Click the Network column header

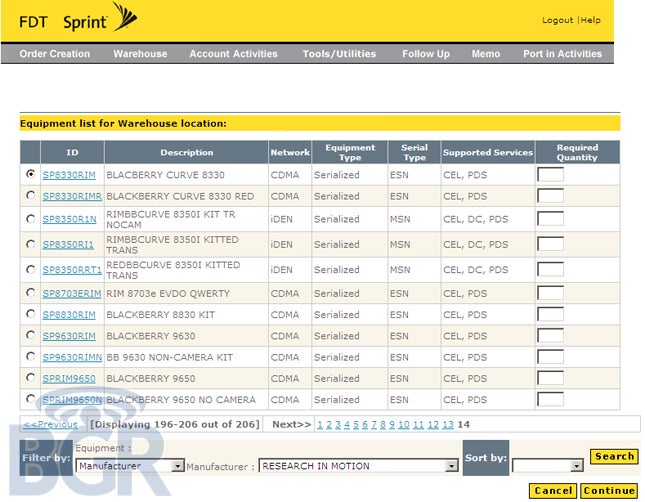pyautogui.click(x=290, y=152)
